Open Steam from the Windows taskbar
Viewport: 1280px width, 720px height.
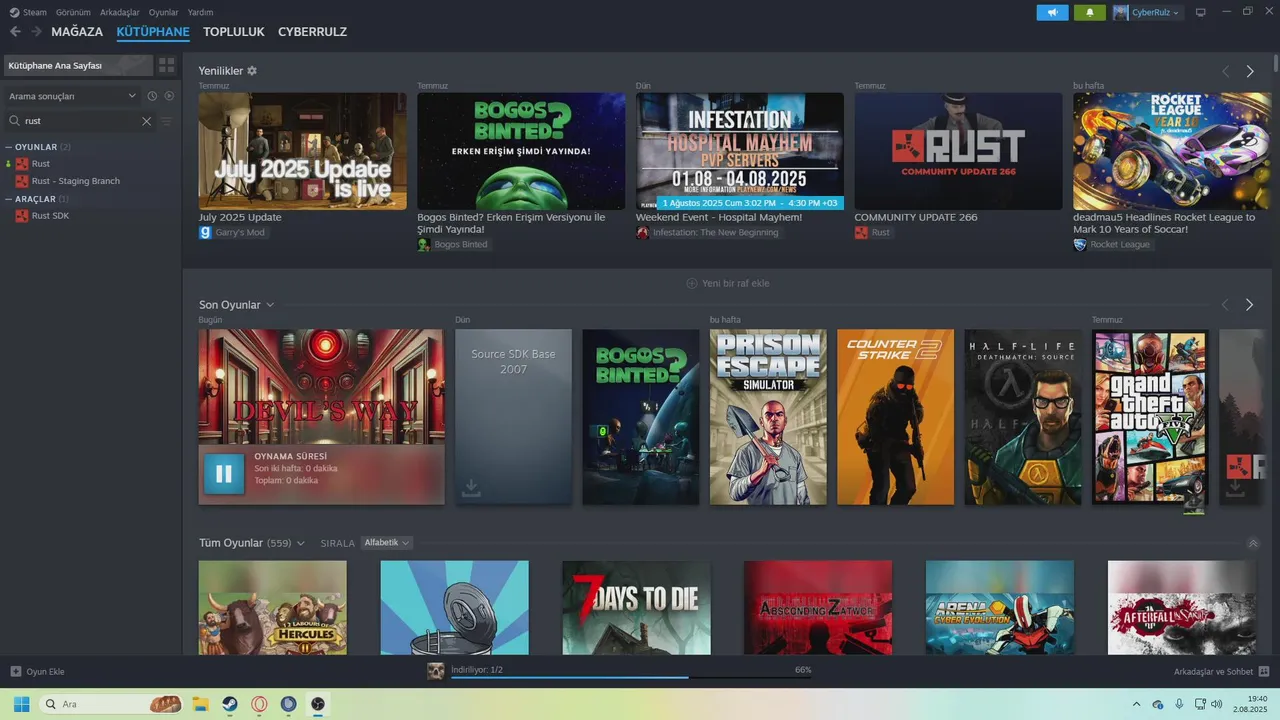coord(229,704)
